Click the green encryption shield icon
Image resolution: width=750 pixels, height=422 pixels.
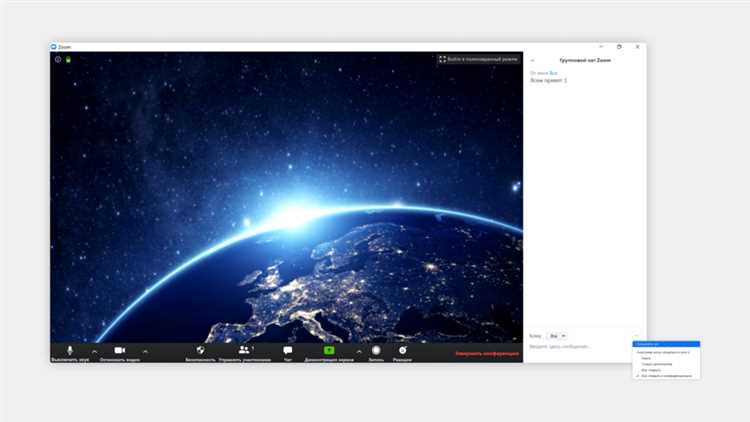[x=68, y=60]
